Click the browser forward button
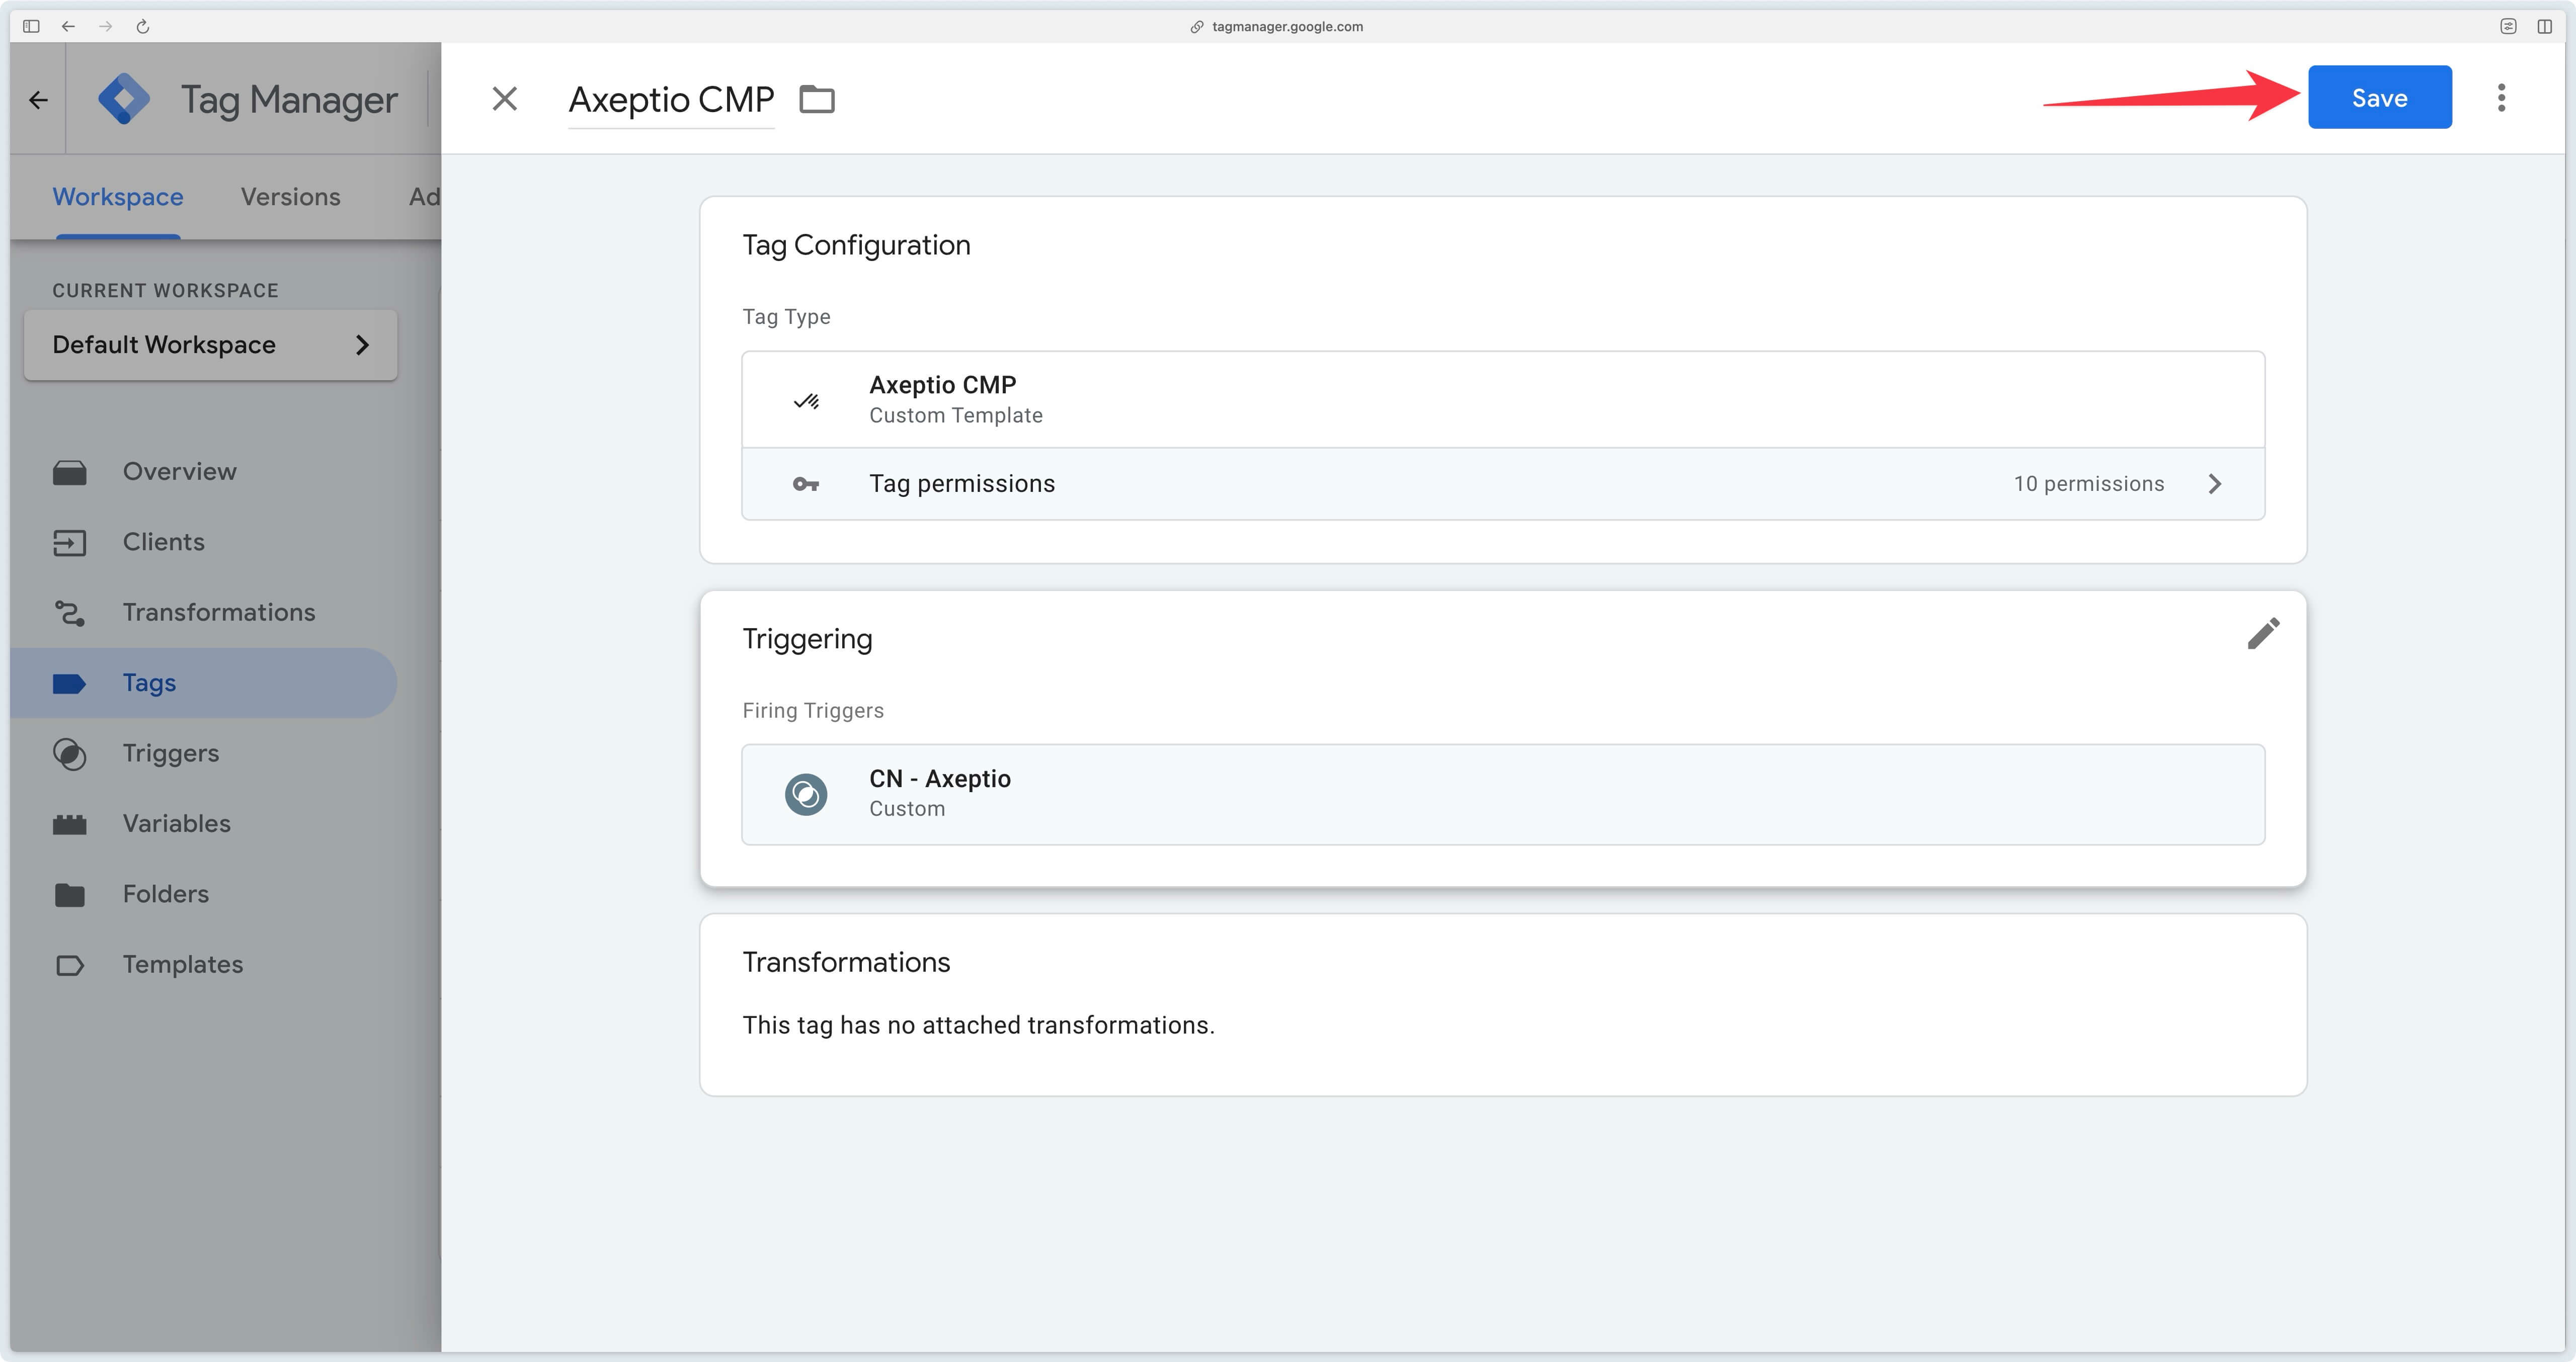Screen dimensions: 2576x1362 [x=105, y=26]
